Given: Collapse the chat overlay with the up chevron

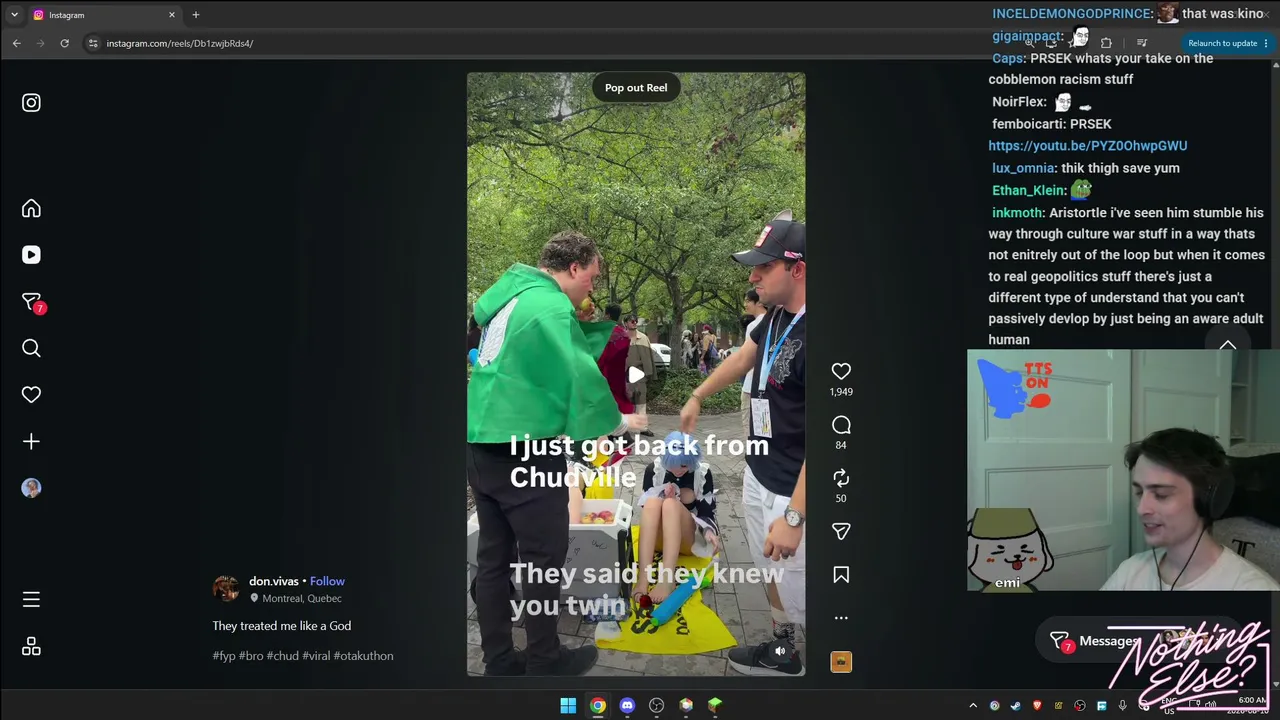Looking at the screenshot, I should [1228, 345].
